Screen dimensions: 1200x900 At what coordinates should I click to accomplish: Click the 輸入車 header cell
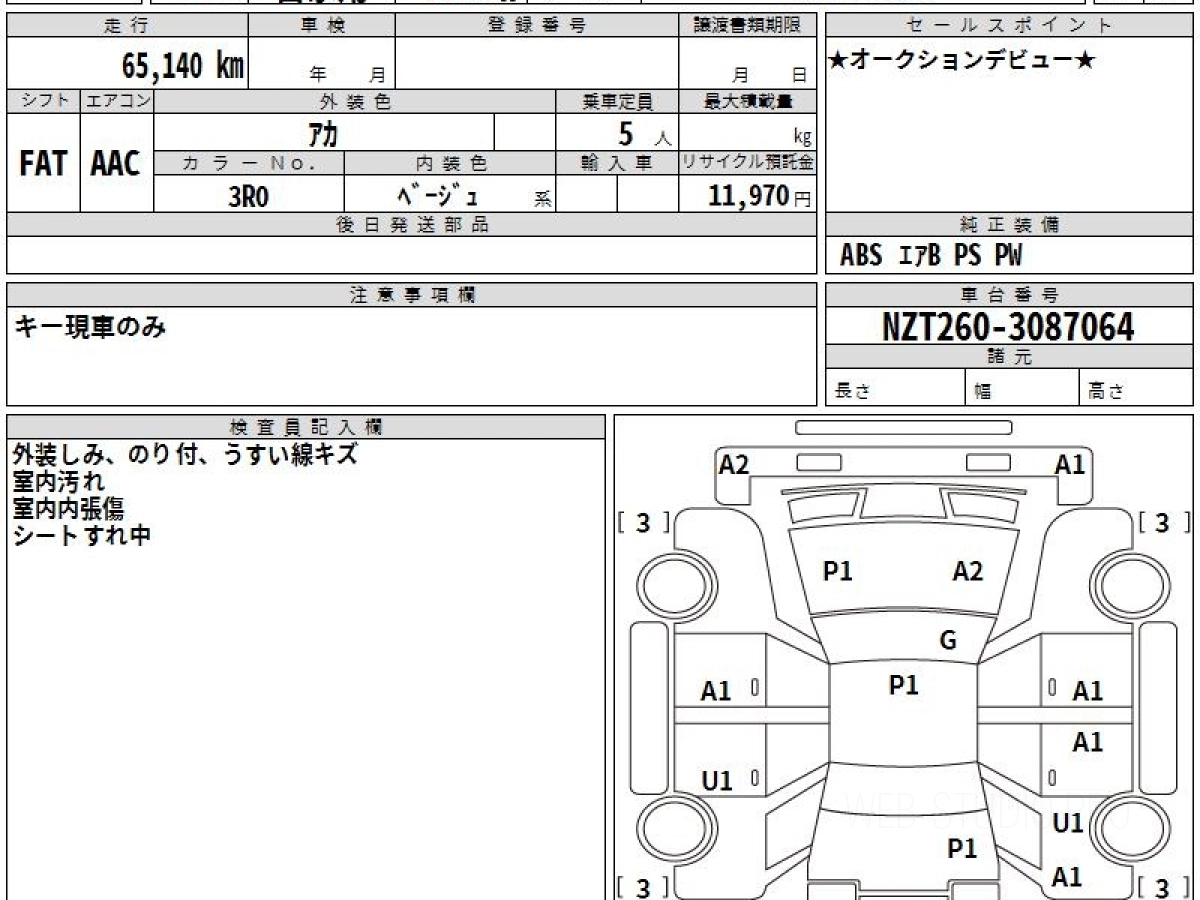point(617,164)
